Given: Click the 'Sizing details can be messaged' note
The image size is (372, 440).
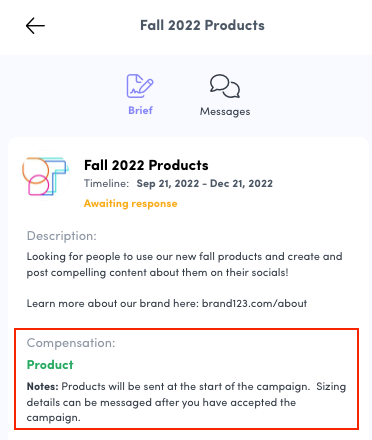Looking at the screenshot, I should (161, 403).
